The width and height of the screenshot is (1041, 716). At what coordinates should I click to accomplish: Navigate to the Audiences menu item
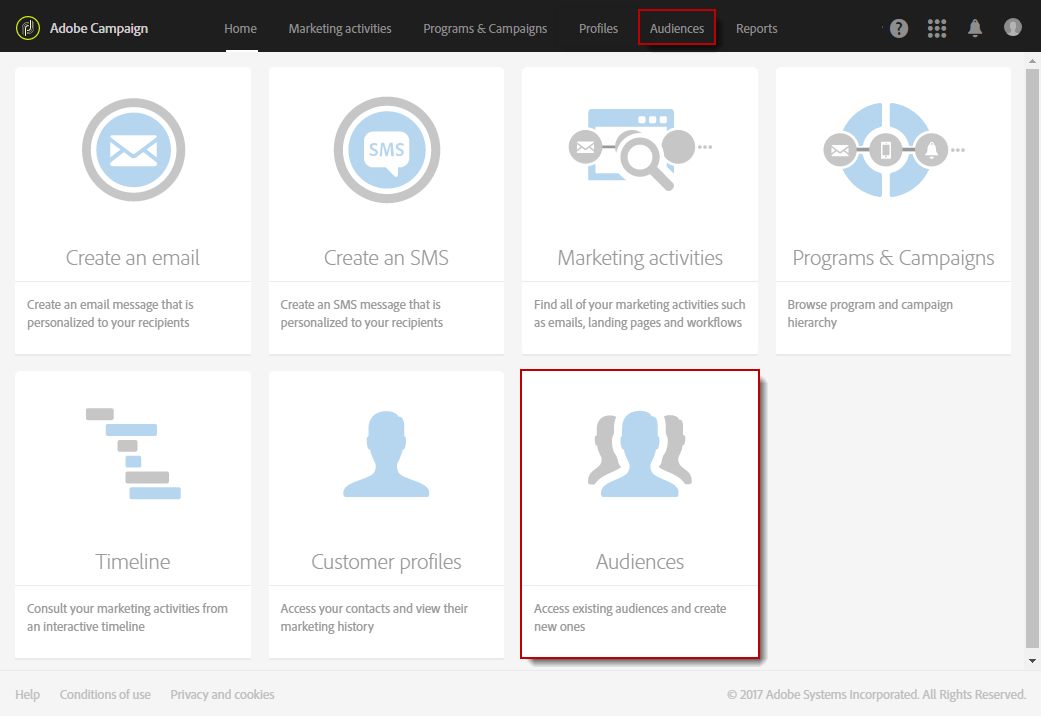tap(676, 28)
